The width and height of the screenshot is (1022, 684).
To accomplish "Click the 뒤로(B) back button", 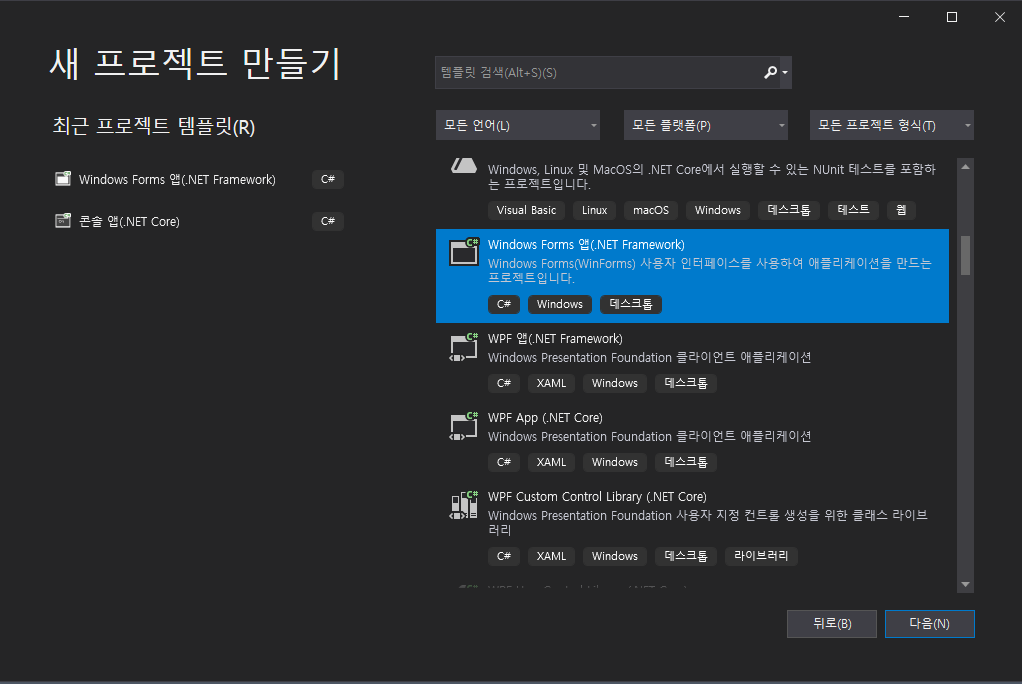I will pos(832,623).
